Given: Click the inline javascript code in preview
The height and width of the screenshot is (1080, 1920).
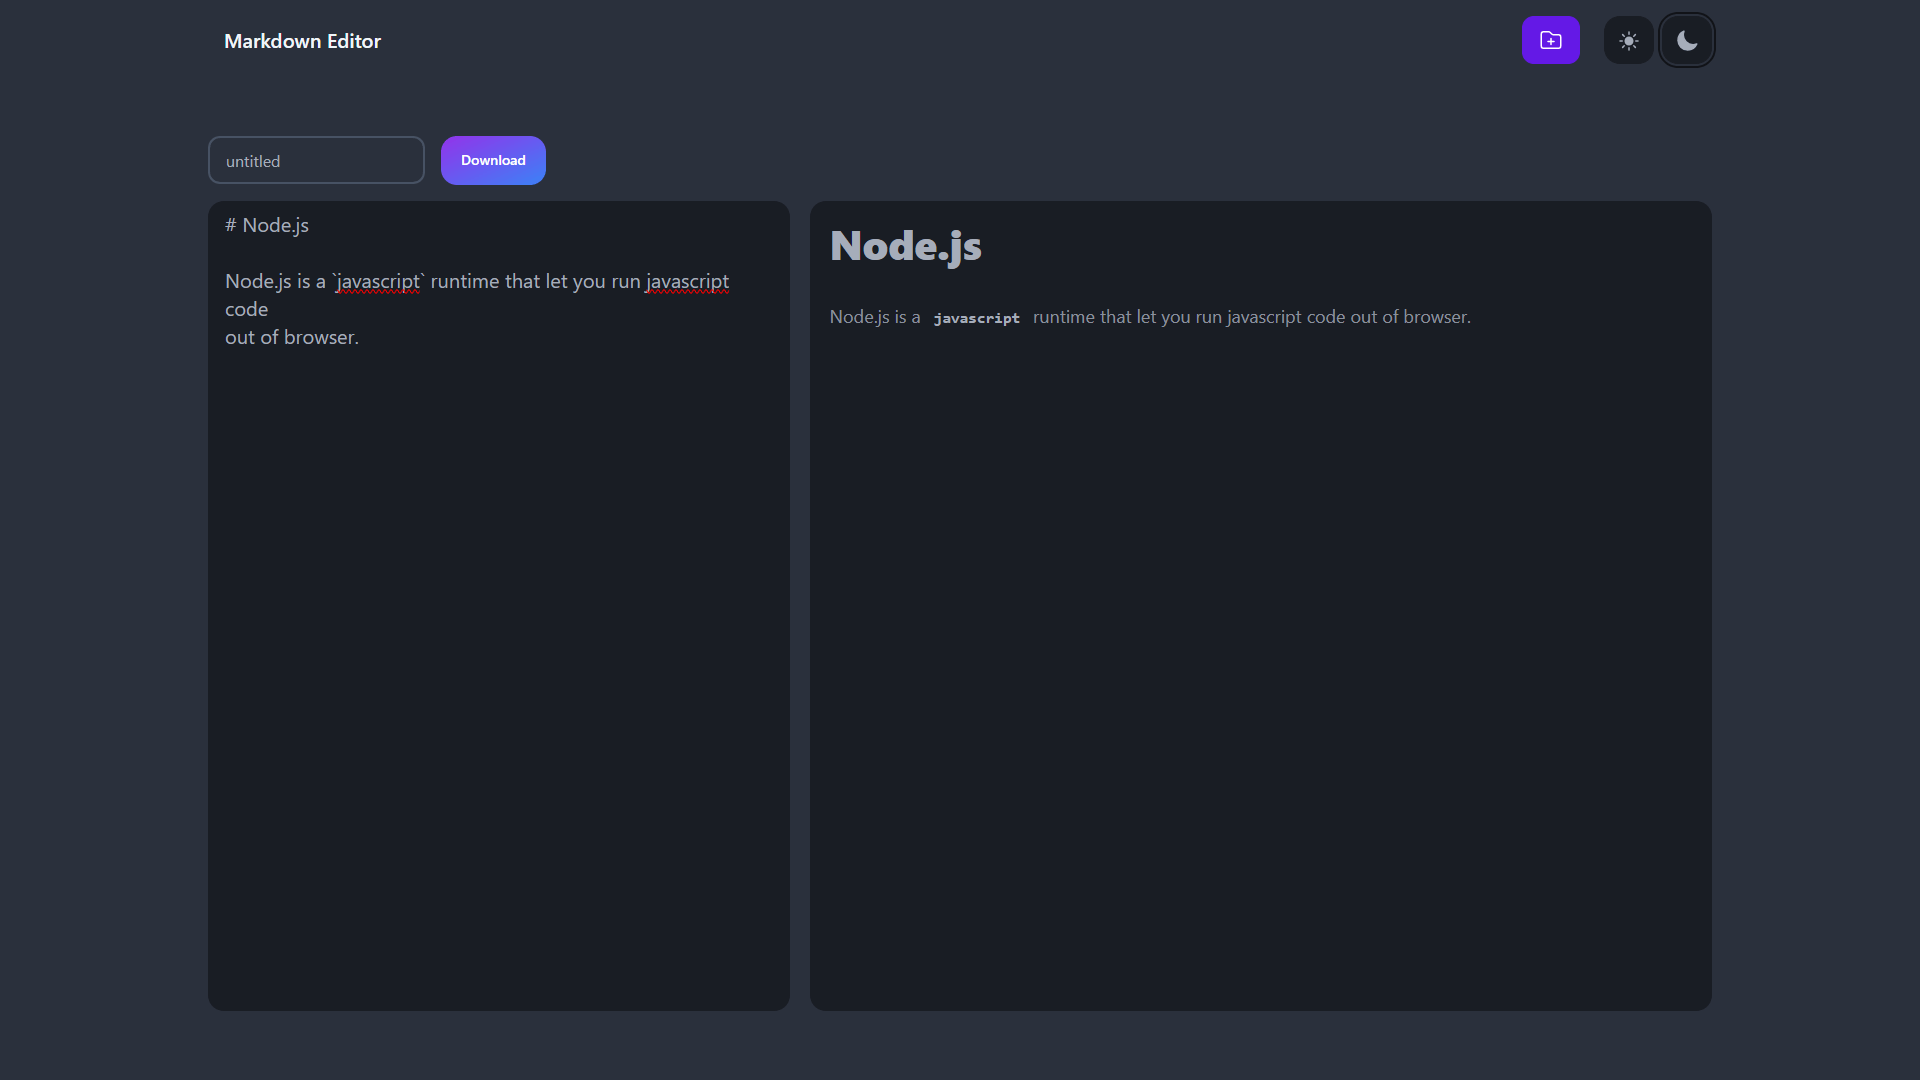Looking at the screenshot, I should [x=976, y=318].
